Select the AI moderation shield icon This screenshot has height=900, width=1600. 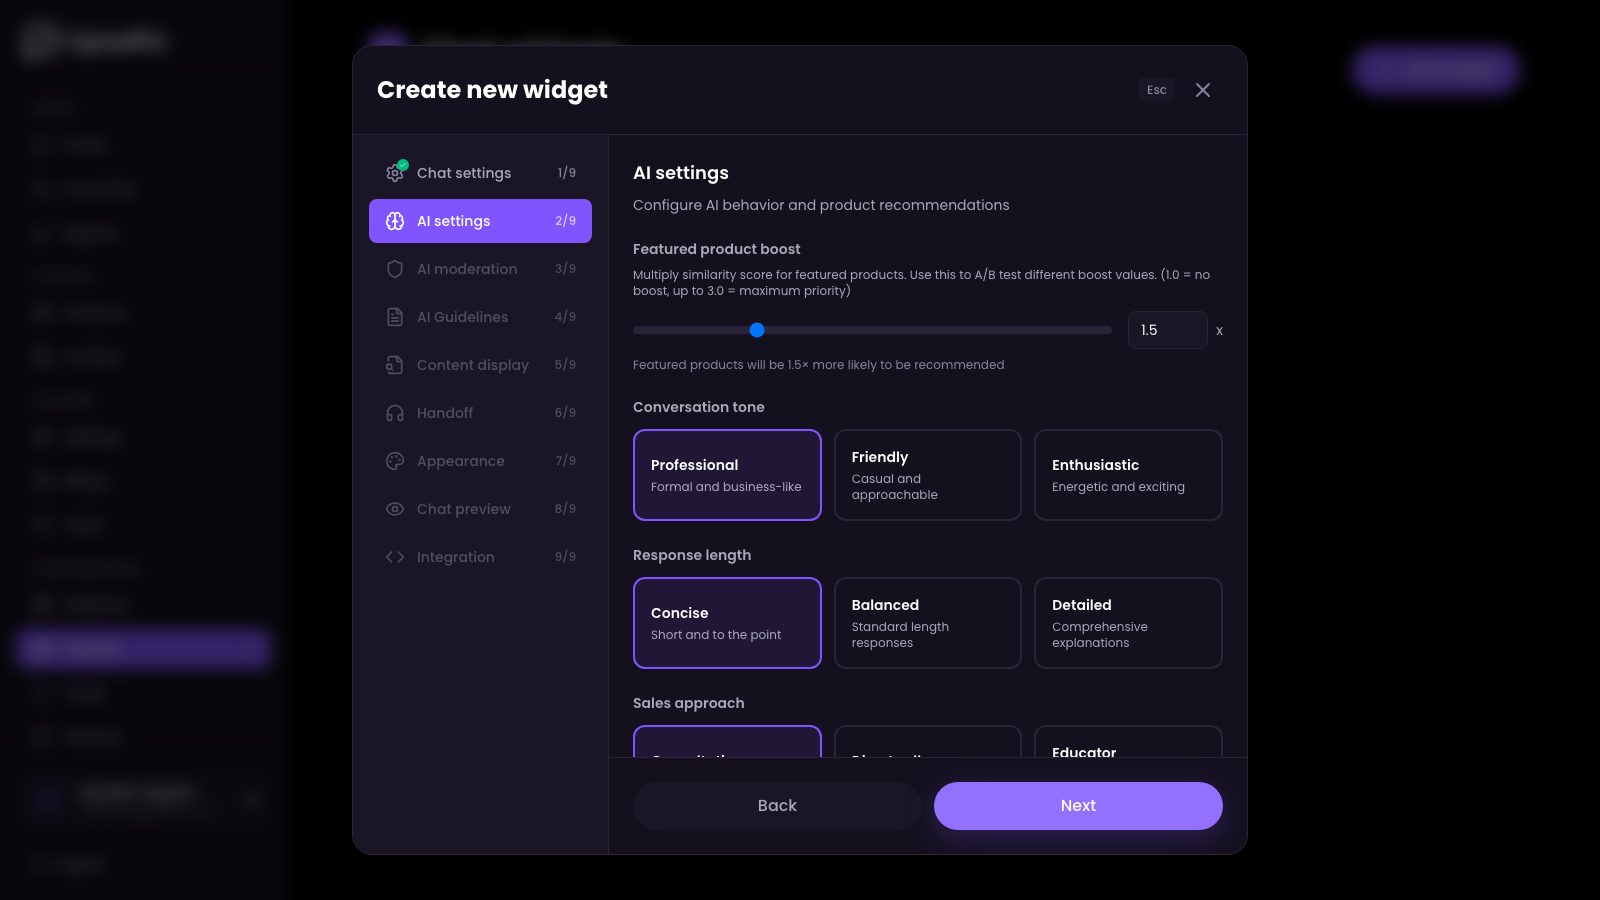pyautogui.click(x=395, y=268)
